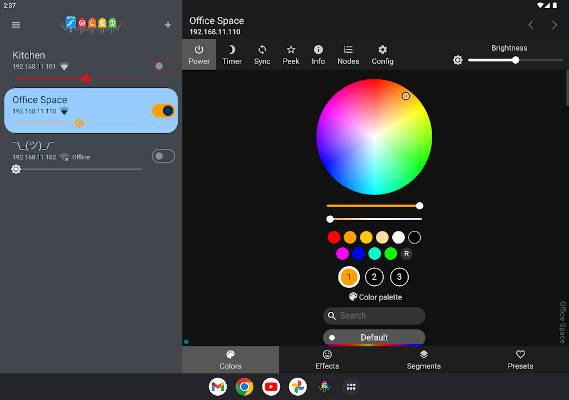Add a new device with plus icon
The width and height of the screenshot is (569, 400).
[x=168, y=25]
